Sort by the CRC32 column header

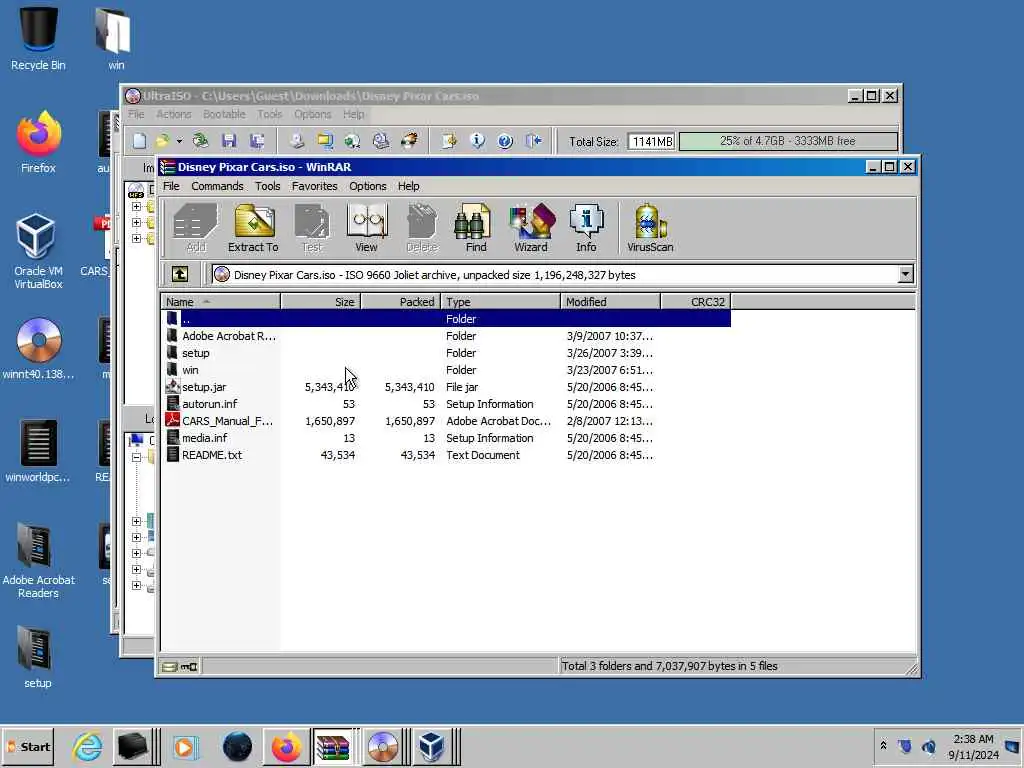696,302
